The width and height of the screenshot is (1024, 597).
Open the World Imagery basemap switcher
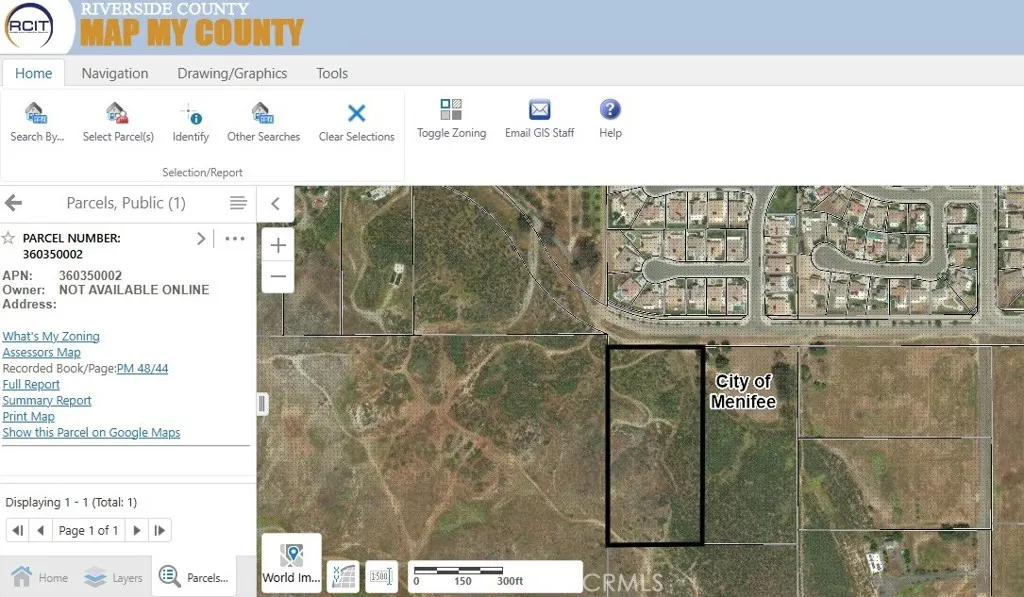(291, 563)
